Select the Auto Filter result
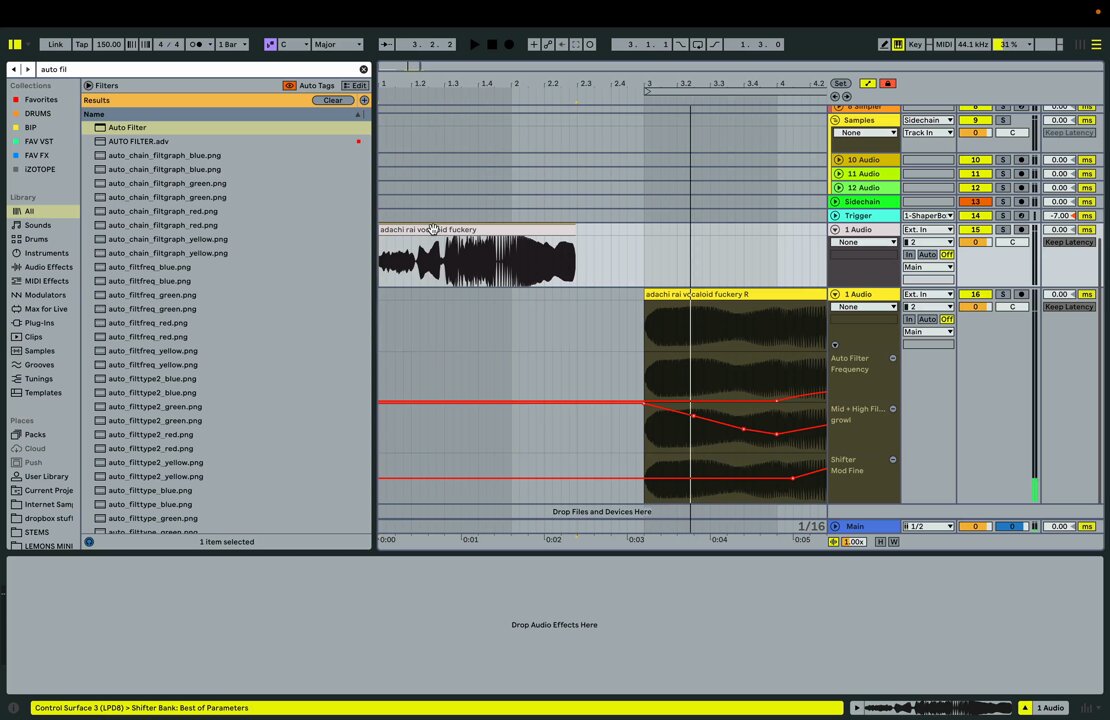Screen dimensions: 1110x720 click(225, 127)
